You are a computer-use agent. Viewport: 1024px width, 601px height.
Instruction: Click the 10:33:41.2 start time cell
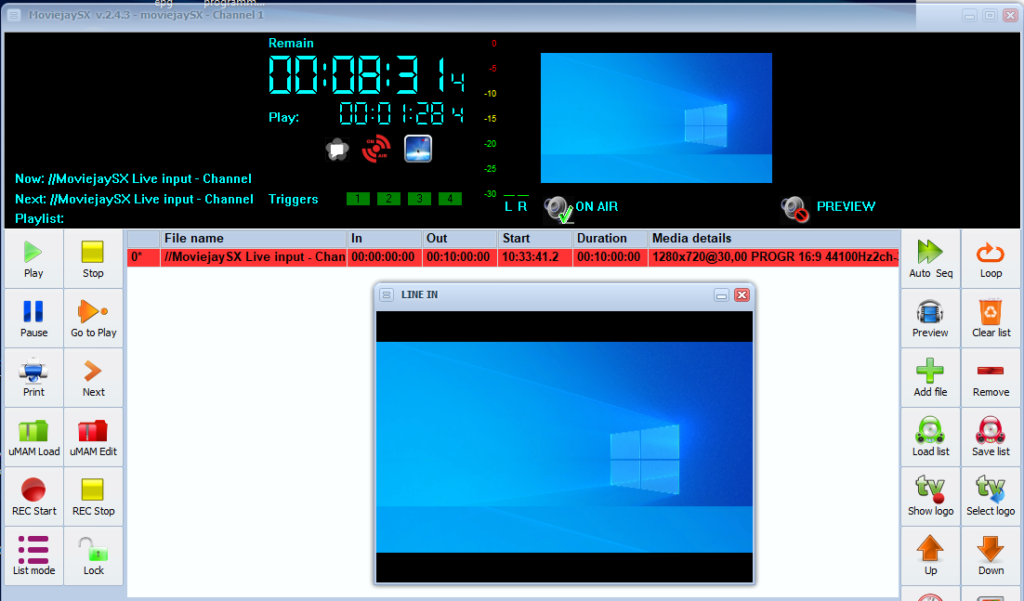pos(536,257)
